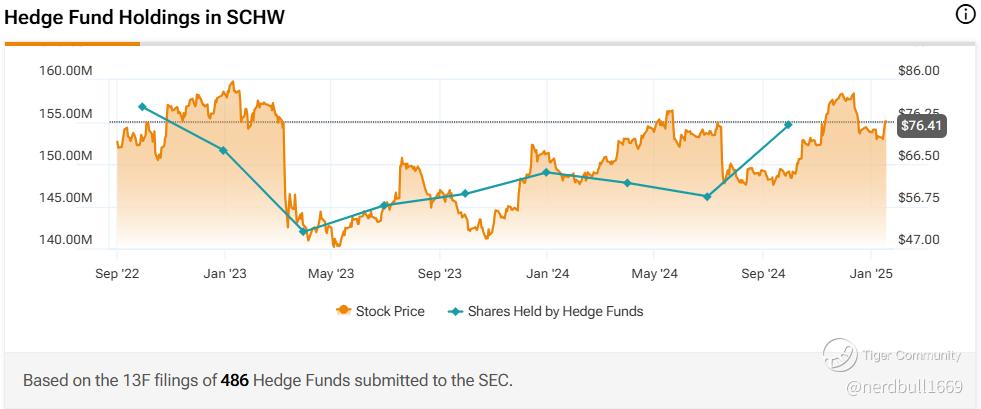981x409 pixels.
Task: Click the orange tab indicator under title
Action: click(x=72, y=44)
